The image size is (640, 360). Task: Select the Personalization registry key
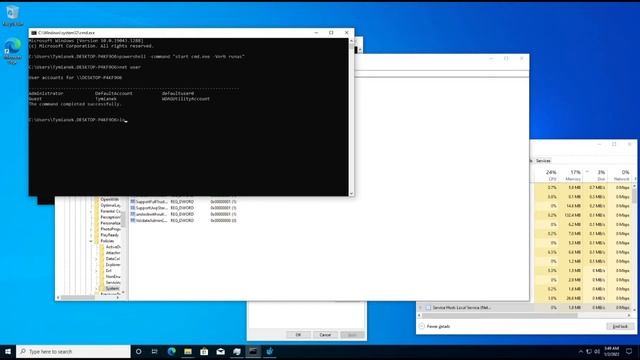coord(110,223)
